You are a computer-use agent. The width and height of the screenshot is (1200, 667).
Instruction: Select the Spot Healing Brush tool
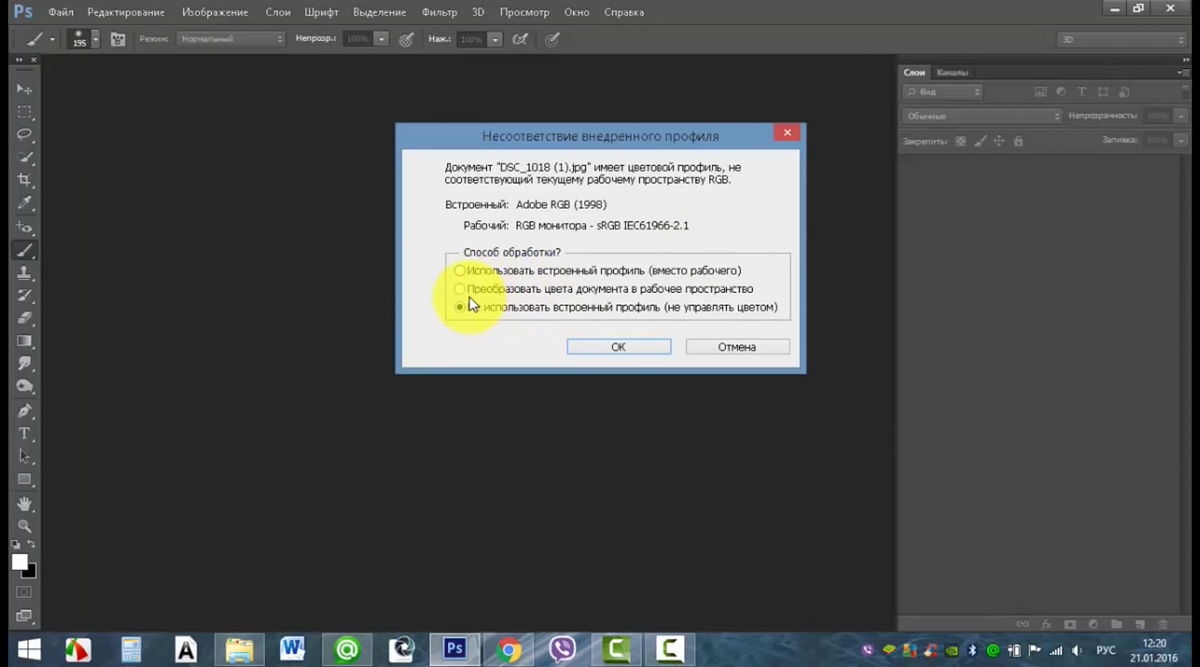[x=25, y=227]
